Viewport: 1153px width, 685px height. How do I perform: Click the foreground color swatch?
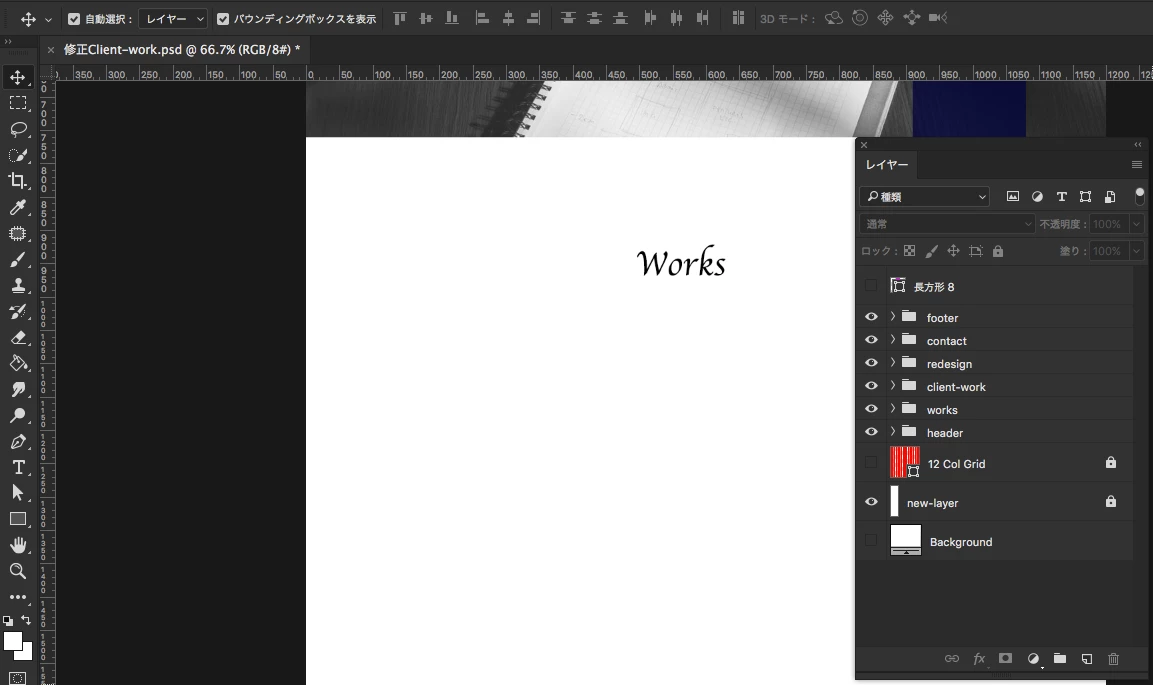pyautogui.click(x=12, y=640)
